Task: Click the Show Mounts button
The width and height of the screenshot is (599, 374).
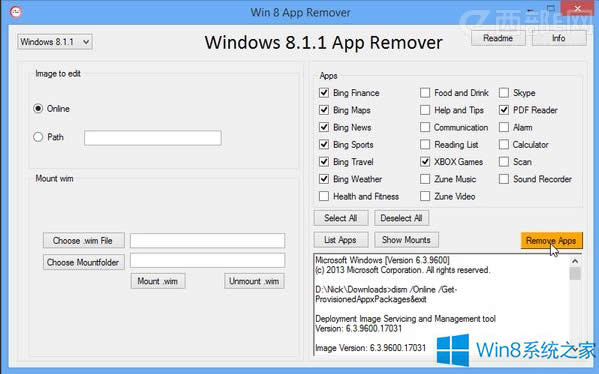Action: 406,240
